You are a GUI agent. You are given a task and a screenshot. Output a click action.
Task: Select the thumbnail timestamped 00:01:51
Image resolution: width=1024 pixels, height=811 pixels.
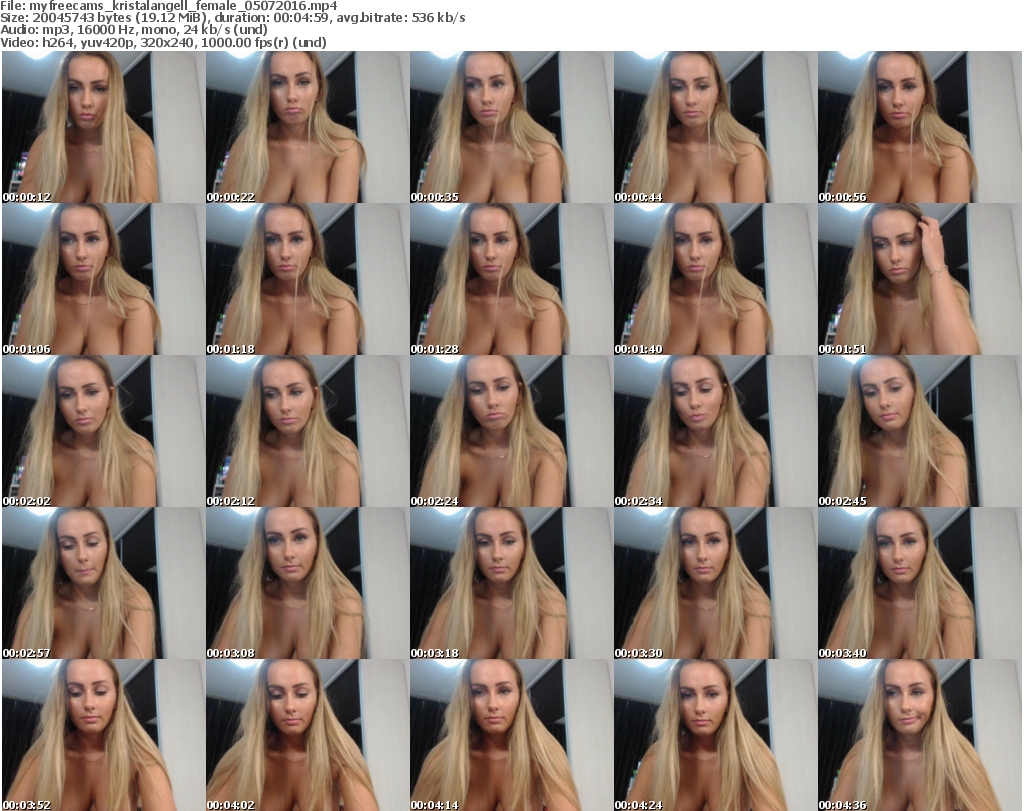click(920, 279)
